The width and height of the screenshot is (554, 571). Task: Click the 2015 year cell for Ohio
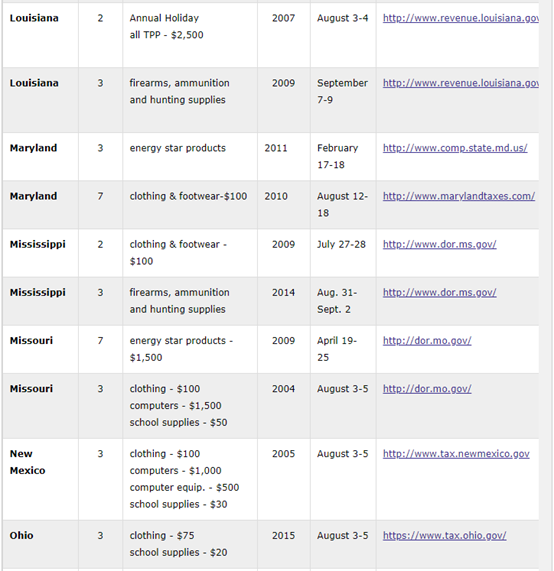pos(283,545)
